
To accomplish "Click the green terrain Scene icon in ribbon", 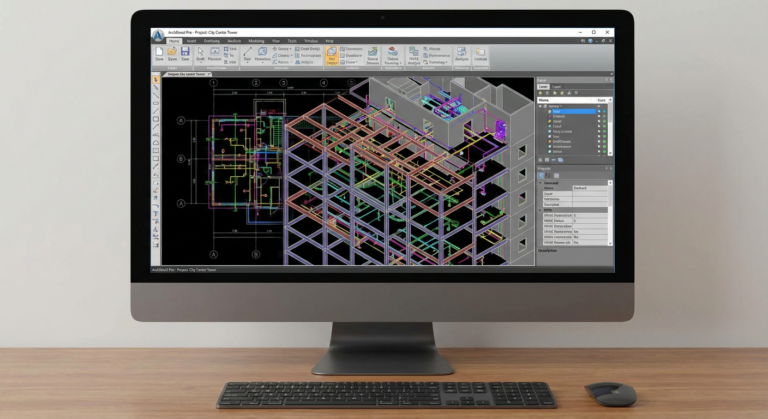I will [x=373, y=51].
